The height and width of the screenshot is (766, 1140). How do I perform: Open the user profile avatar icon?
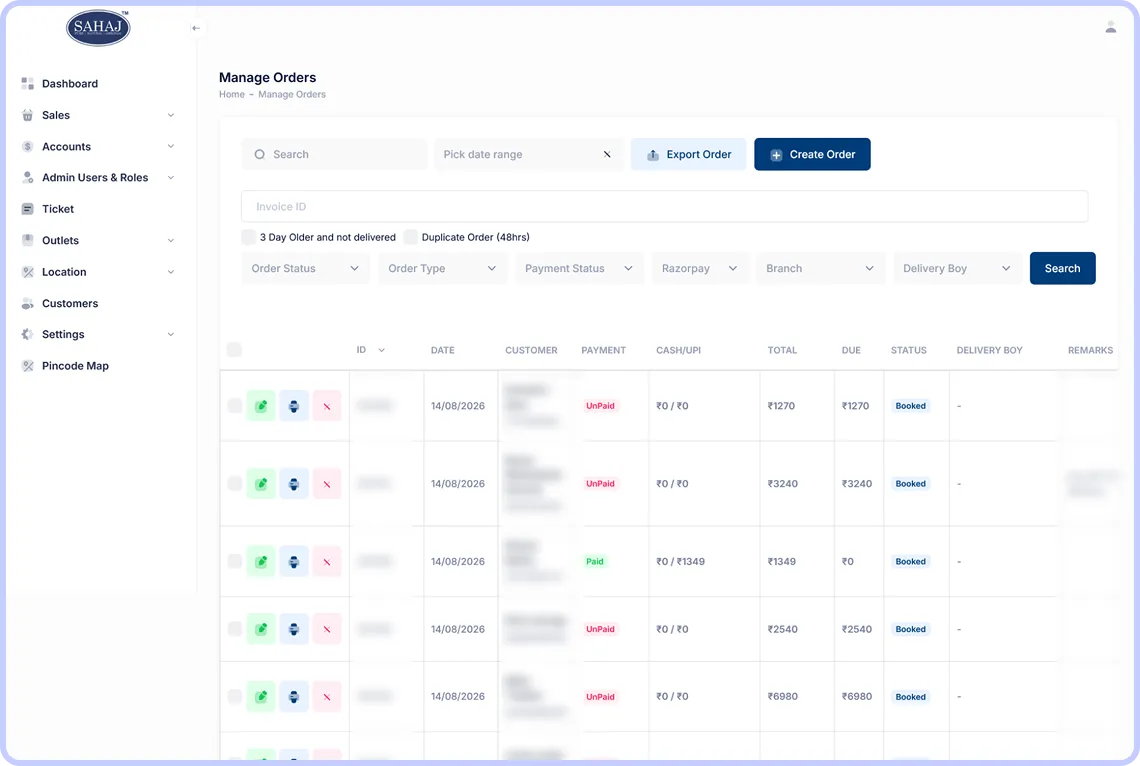(x=1110, y=28)
